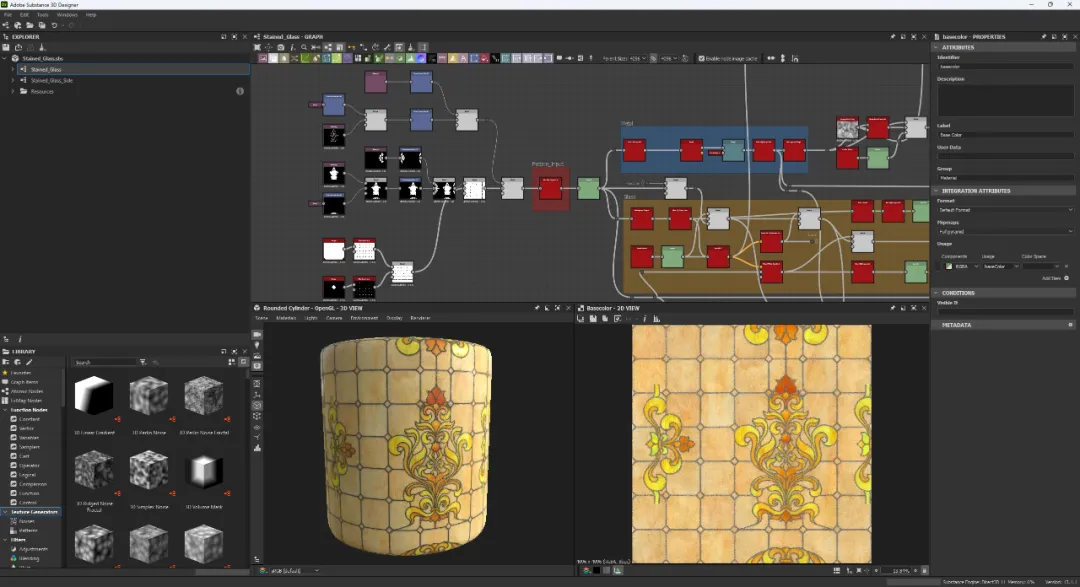
Task: Click the RGBA components color swatch
Action: tap(948, 266)
